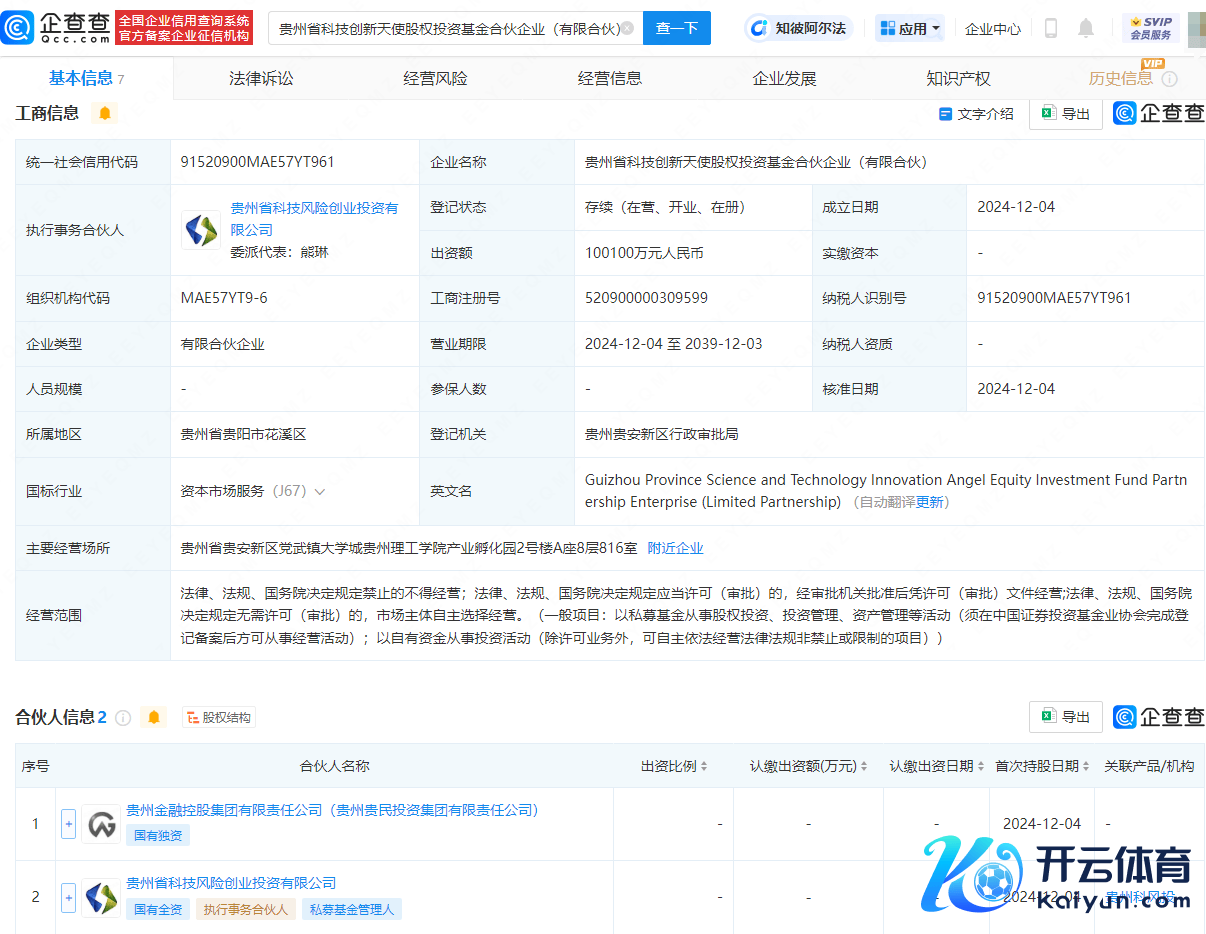Click the SVIP member service badge
Viewport: 1206px width, 934px height.
[1150, 28]
